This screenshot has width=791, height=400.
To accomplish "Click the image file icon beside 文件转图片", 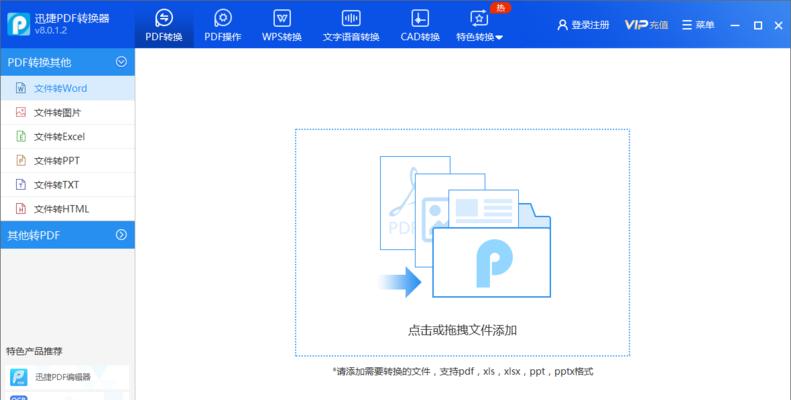I will pos(21,112).
